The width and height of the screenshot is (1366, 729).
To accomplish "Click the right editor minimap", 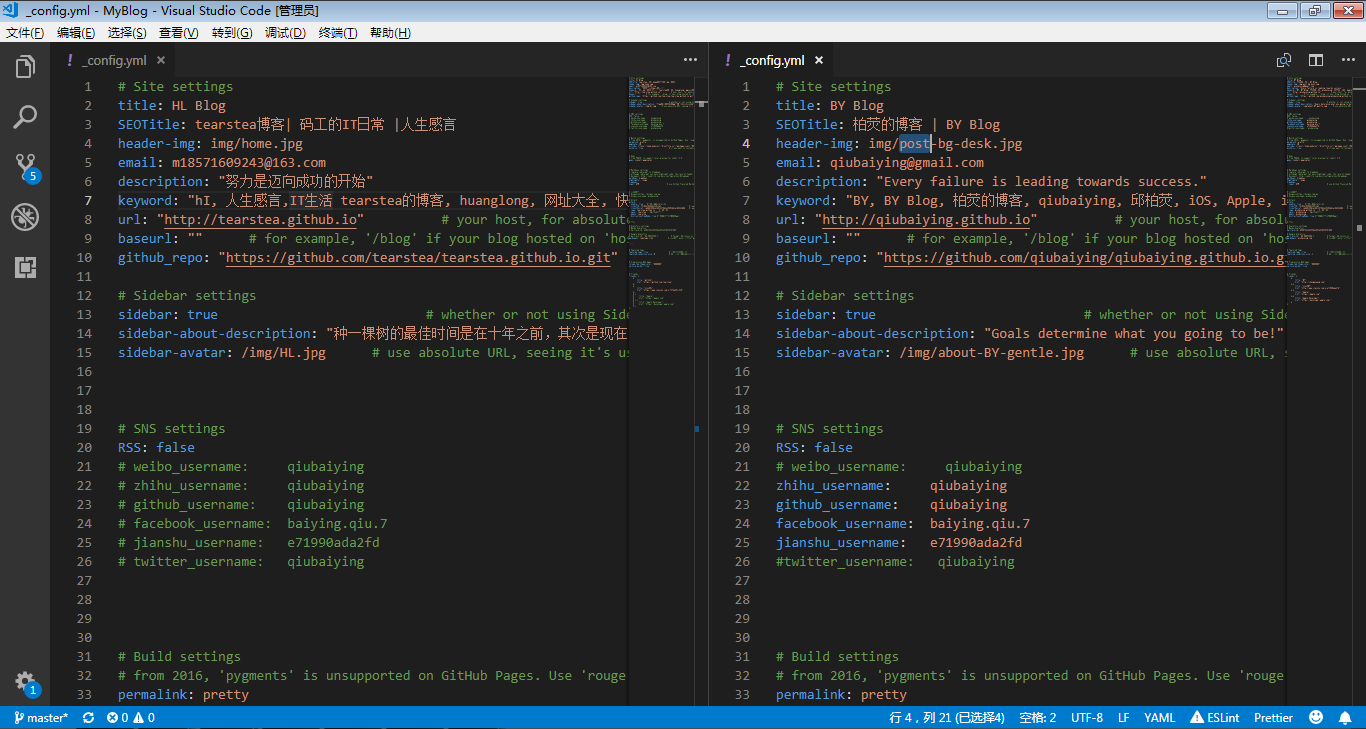I will tap(1319, 390).
